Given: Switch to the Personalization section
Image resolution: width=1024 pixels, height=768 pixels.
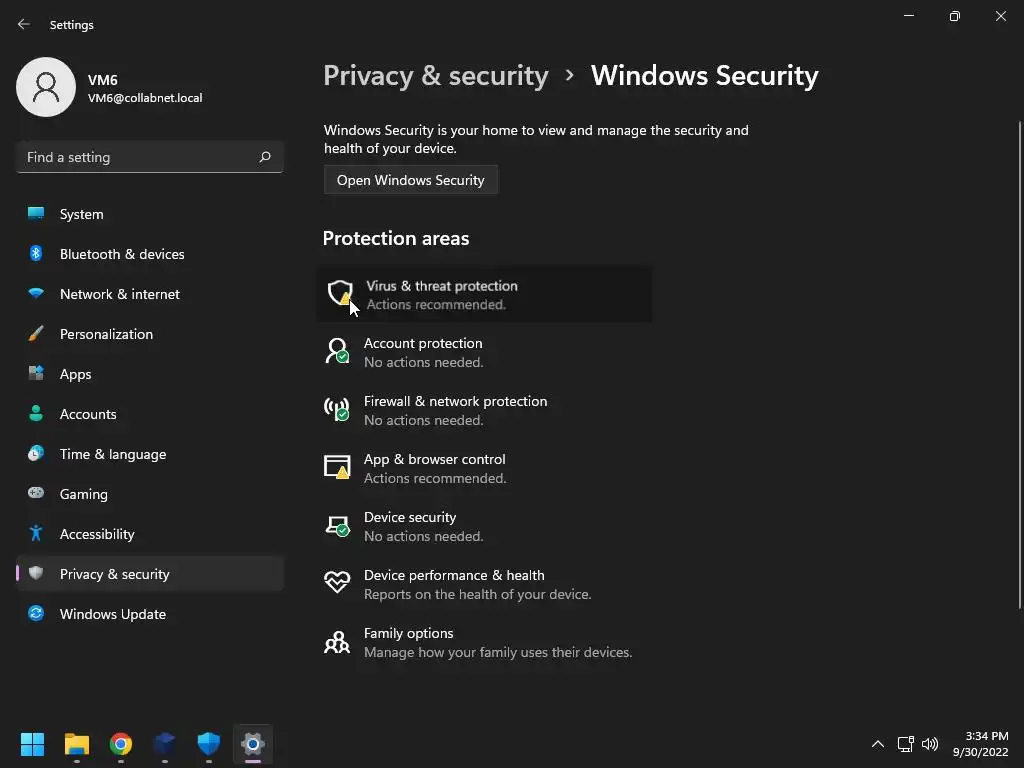Looking at the screenshot, I should point(106,334).
